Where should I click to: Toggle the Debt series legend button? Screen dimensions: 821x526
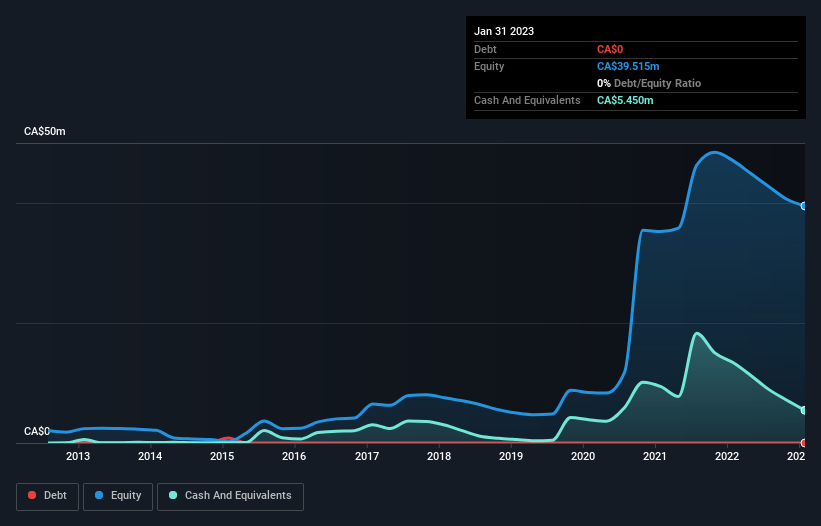pyautogui.click(x=48, y=496)
